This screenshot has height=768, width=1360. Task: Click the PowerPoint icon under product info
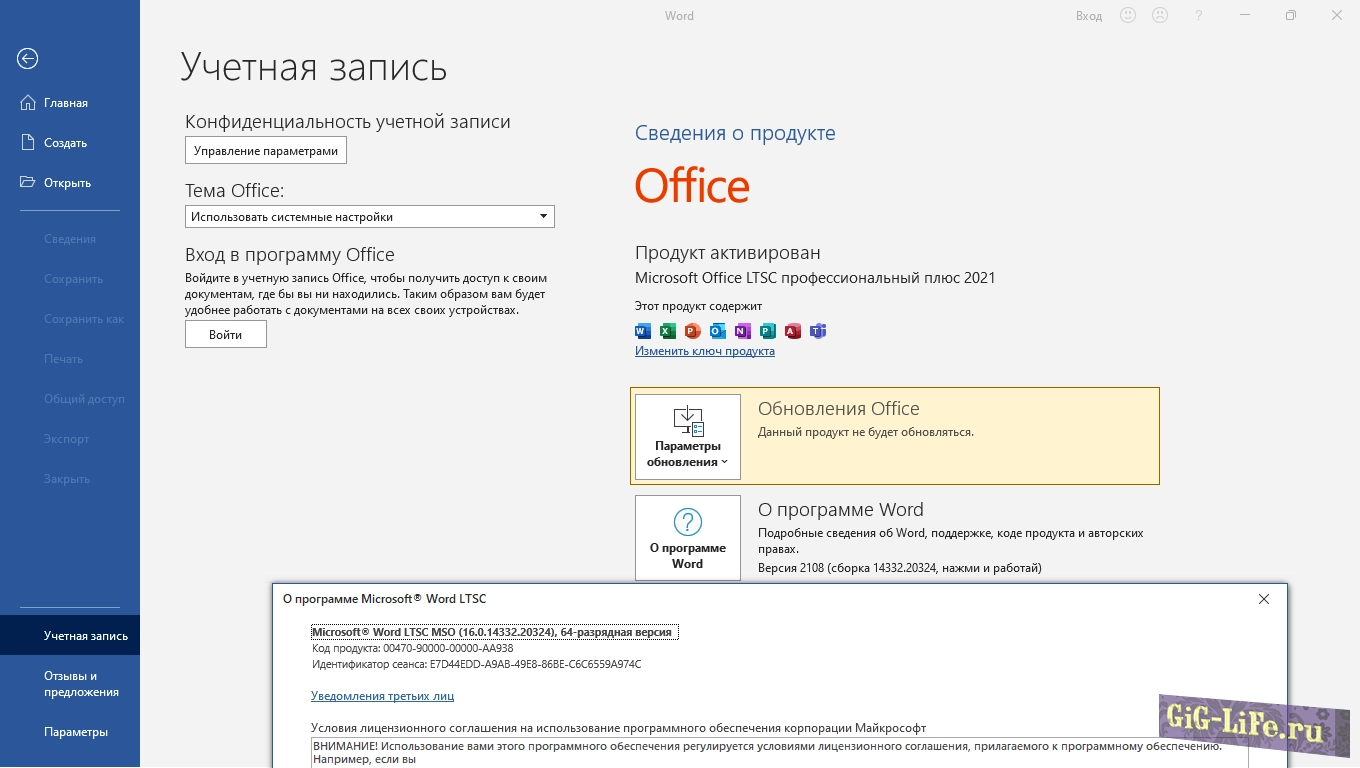693,331
